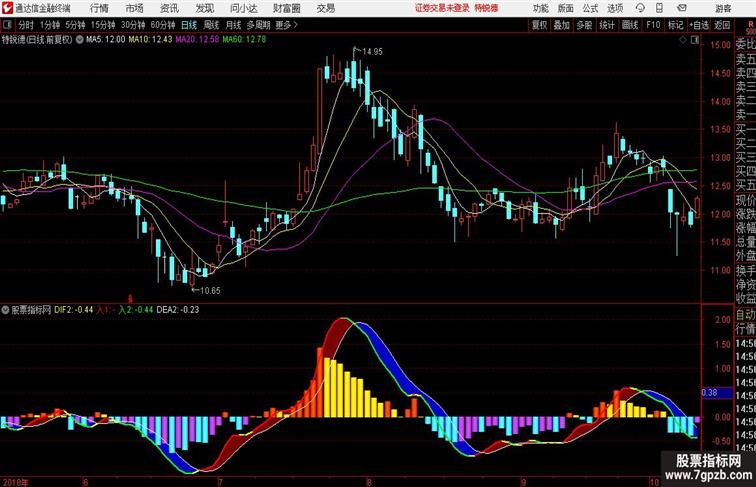
Task: Select the 日线 daily chart tab
Action: click(189, 25)
